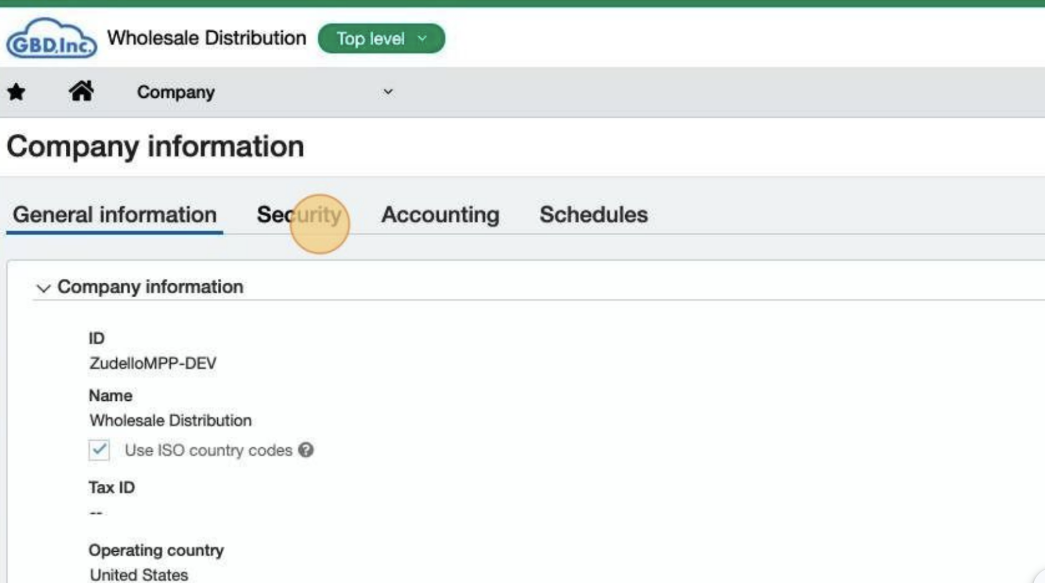Open the Accounting tab

(x=440, y=215)
